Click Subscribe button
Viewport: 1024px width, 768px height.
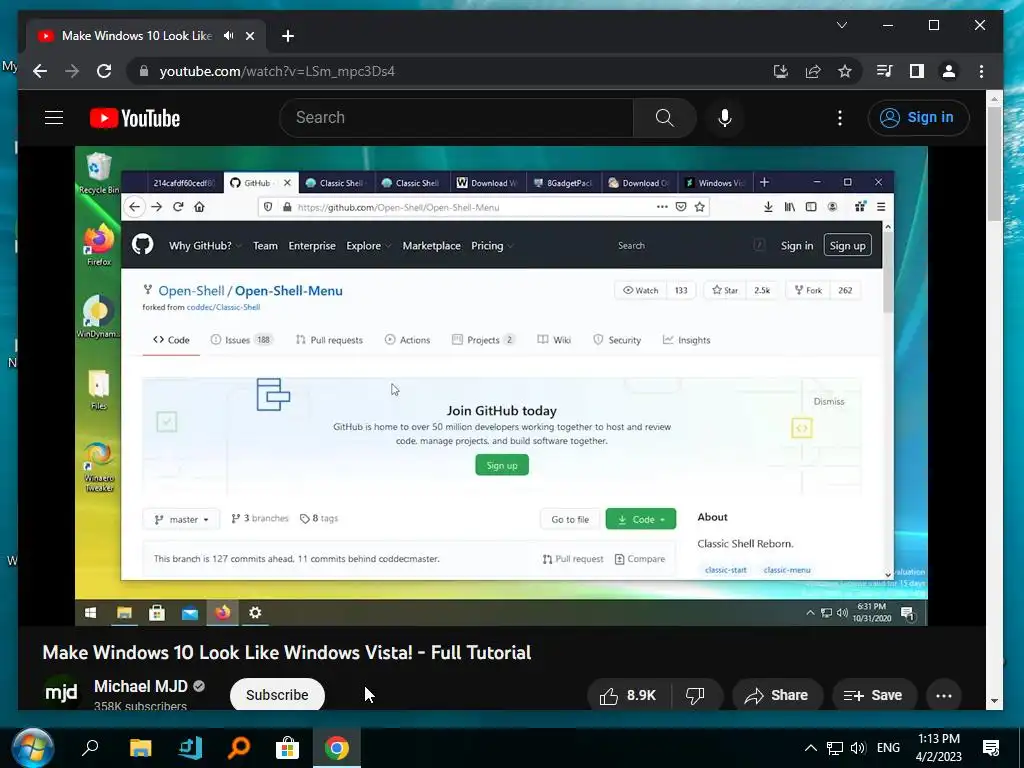click(x=277, y=694)
